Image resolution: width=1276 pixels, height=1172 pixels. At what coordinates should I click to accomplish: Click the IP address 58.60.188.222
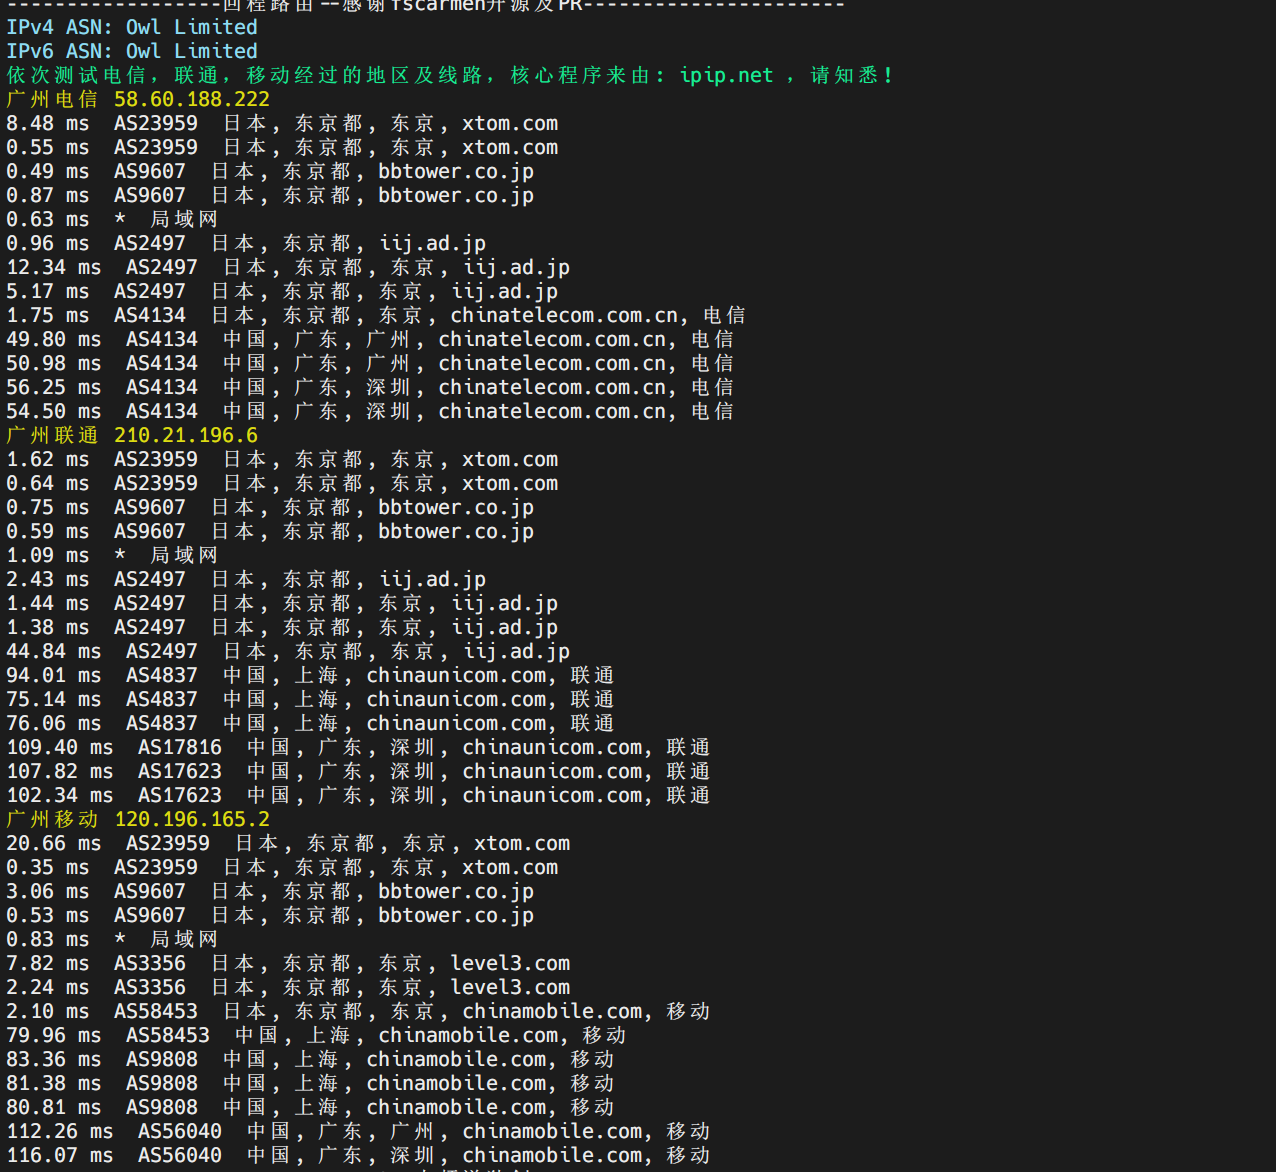(x=192, y=99)
